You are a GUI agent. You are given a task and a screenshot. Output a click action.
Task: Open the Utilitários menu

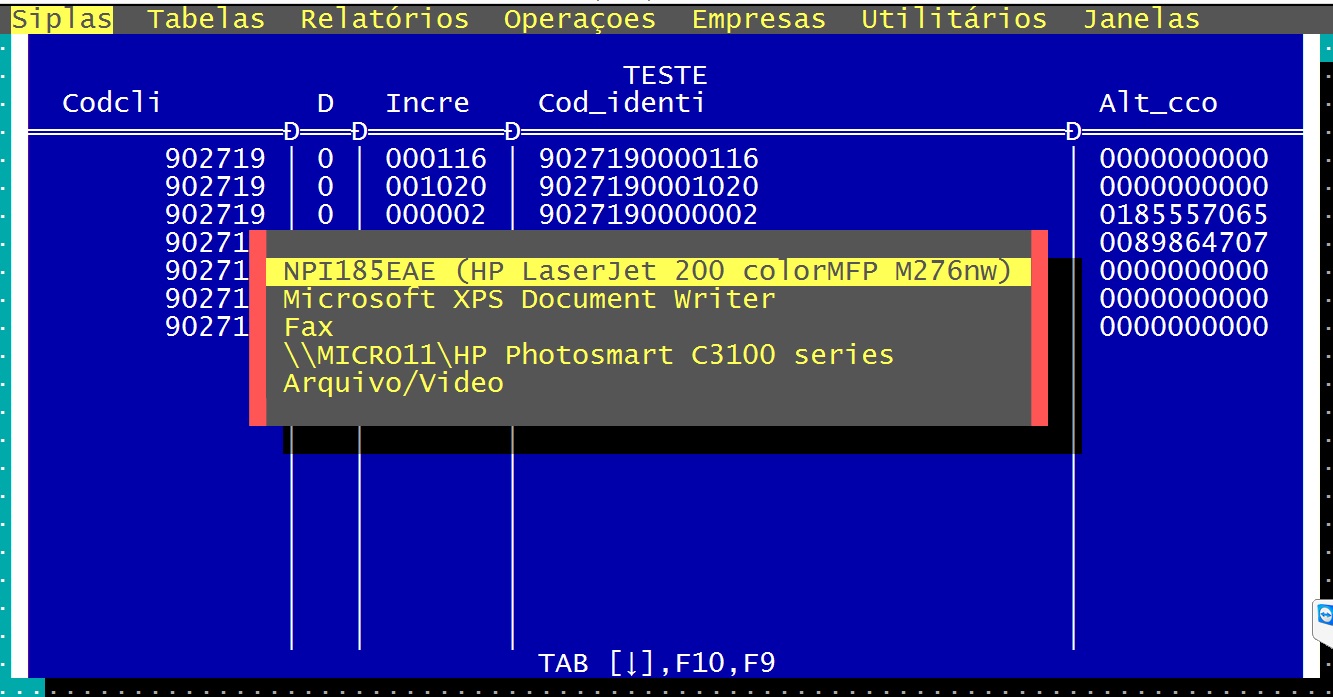(953, 19)
